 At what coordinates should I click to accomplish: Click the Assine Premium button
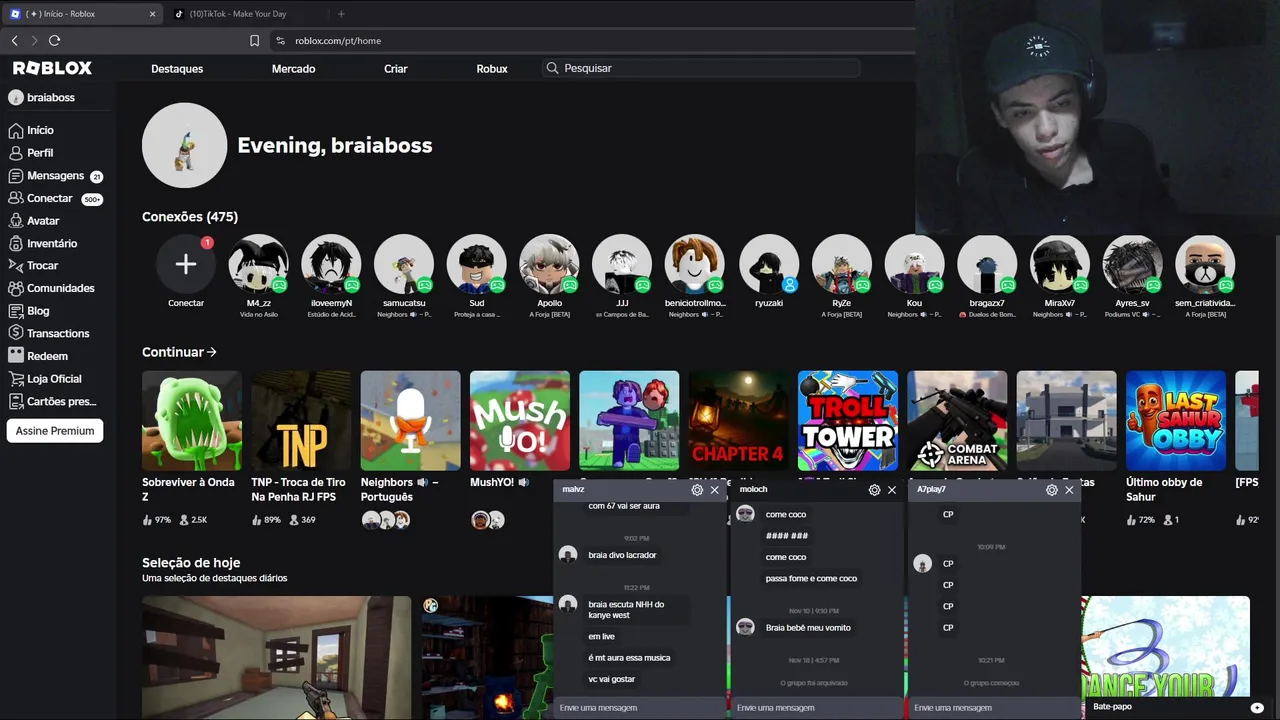(x=55, y=431)
